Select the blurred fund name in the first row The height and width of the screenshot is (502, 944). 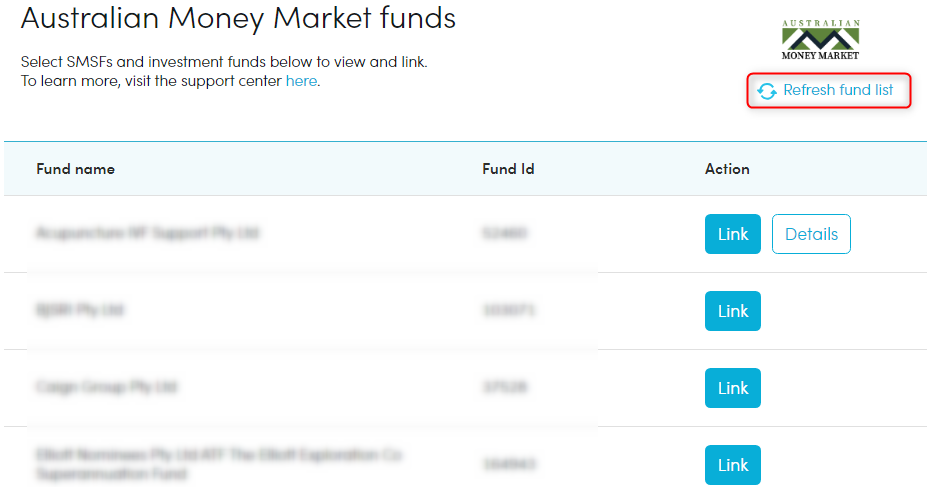tap(148, 233)
